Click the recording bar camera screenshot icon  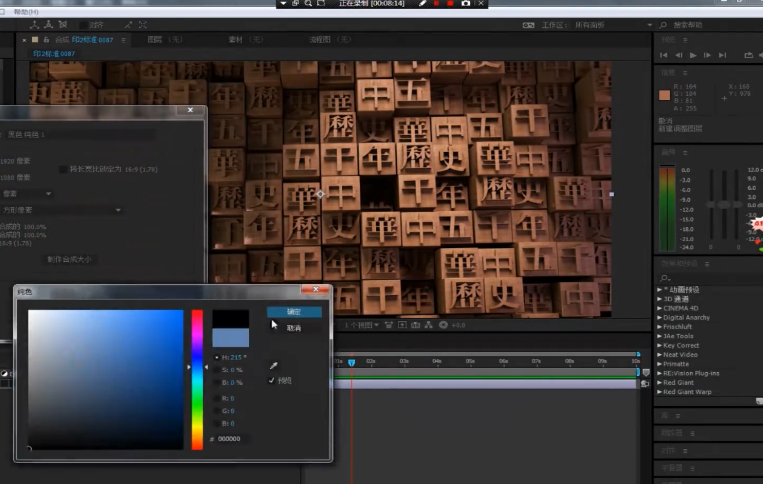tap(465, 4)
